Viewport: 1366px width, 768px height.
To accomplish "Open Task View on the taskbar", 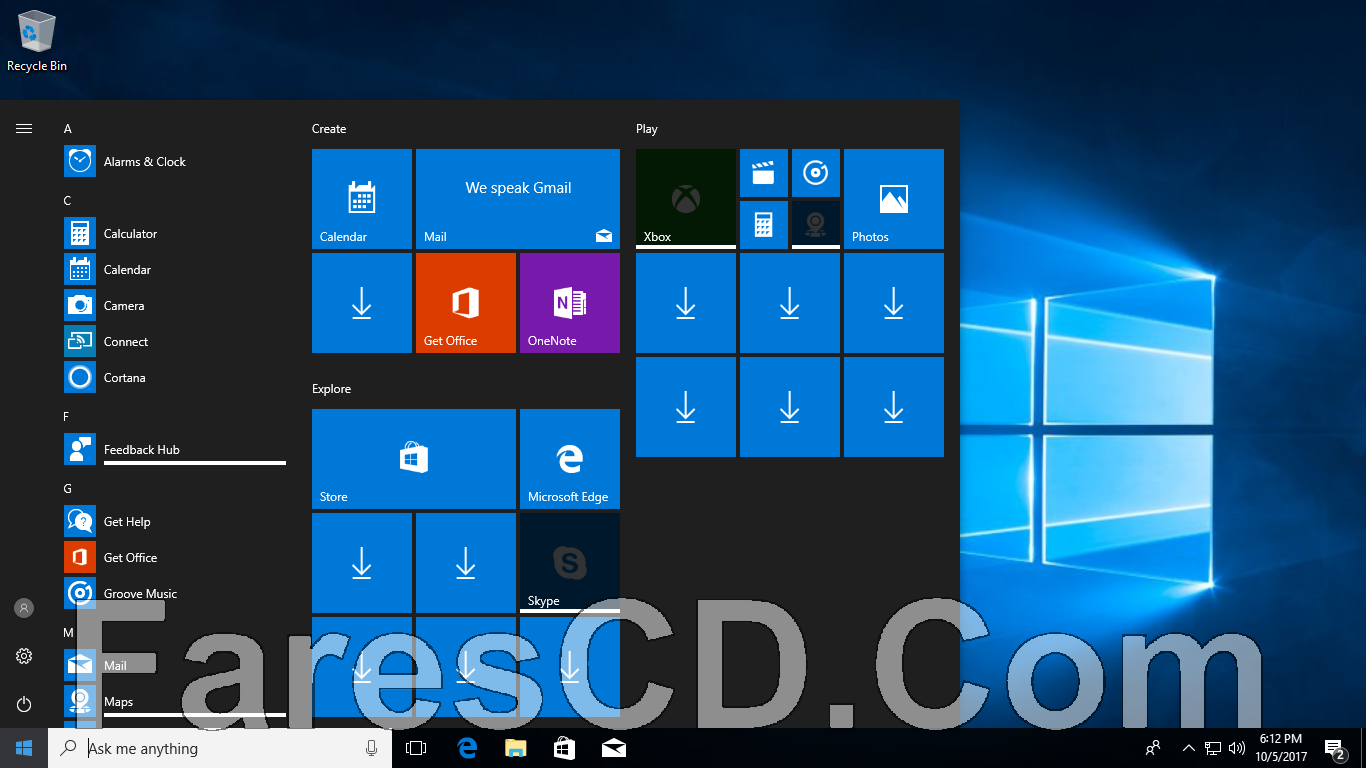I will pyautogui.click(x=416, y=748).
